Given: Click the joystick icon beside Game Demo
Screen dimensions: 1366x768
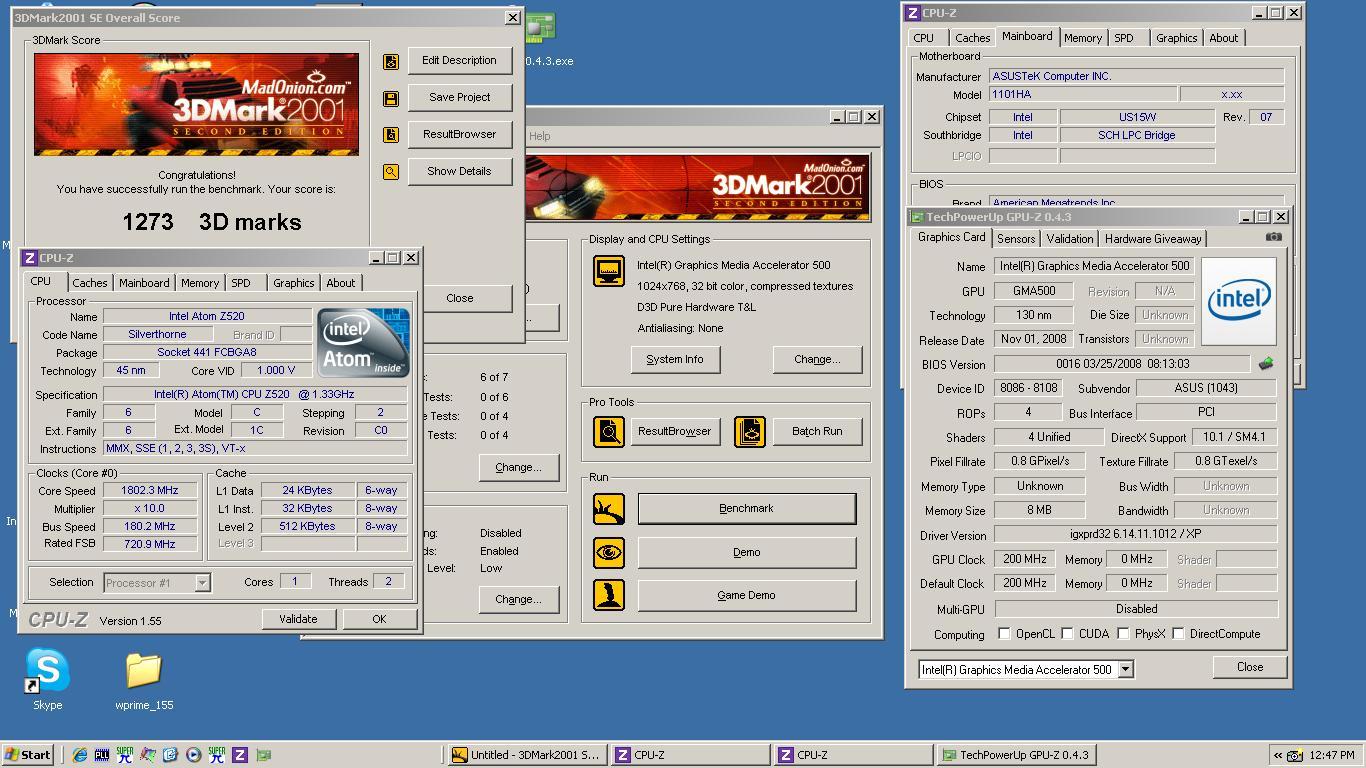Looking at the screenshot, I should pos(609,595).
